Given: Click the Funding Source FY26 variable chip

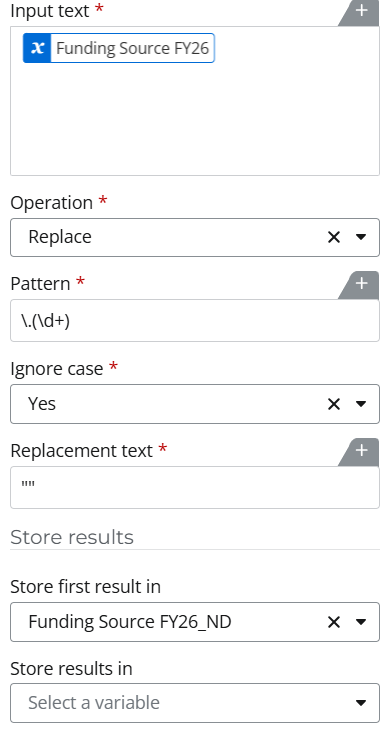Looking at the screenshot, I should coord(119,48).
